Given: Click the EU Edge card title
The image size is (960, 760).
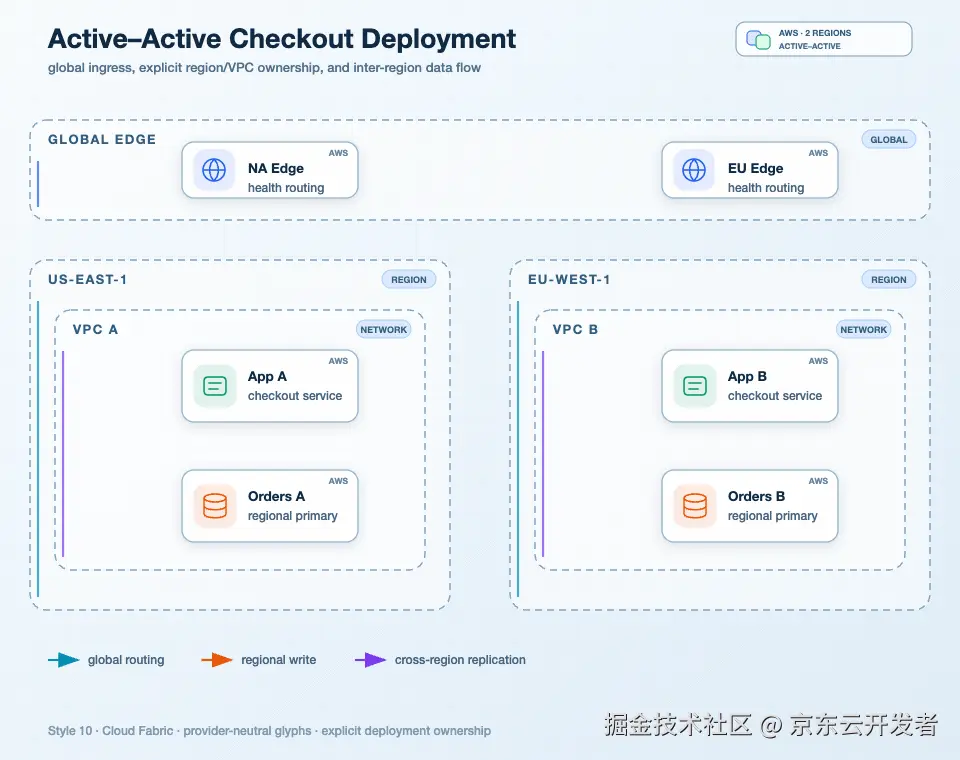Looking at the screenshot, I should point(756,168).
